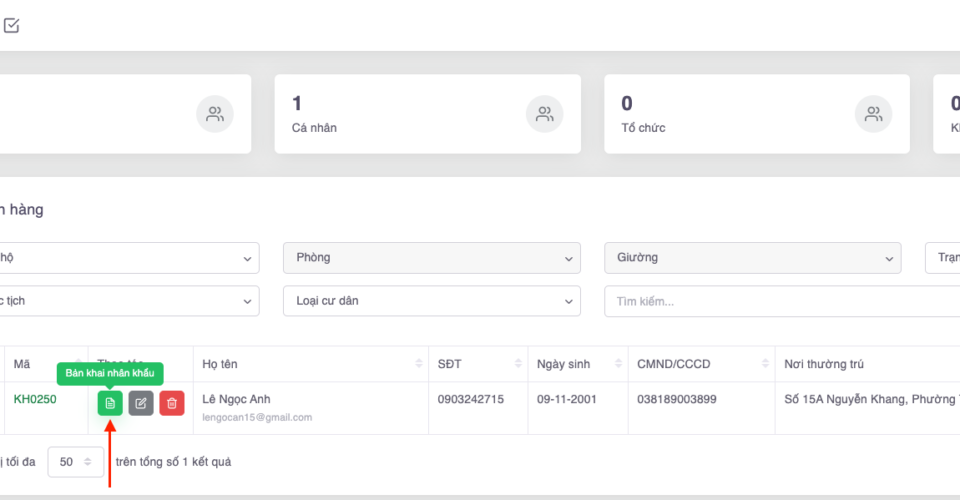The image size is (960, 500).
Task: Sort by Ngày sinh column arrows
Action: click(617, 364)
